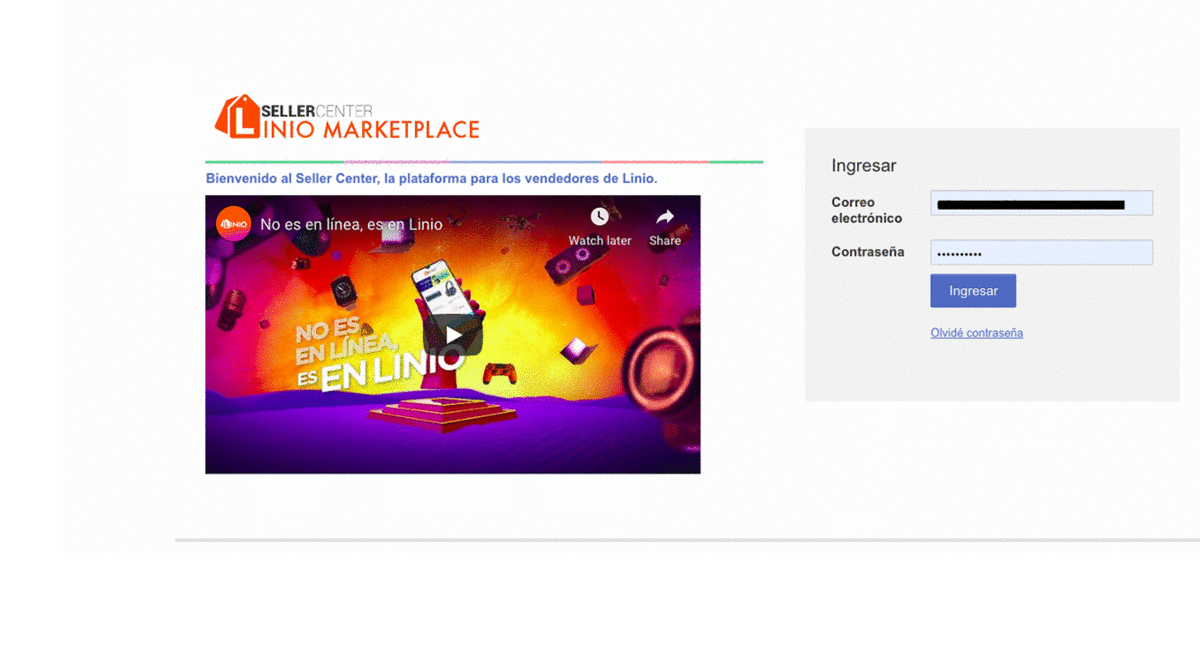1200x657 pixels.
Task: Click the Share arrow icon on video
Action: click(x=665, y=216)
